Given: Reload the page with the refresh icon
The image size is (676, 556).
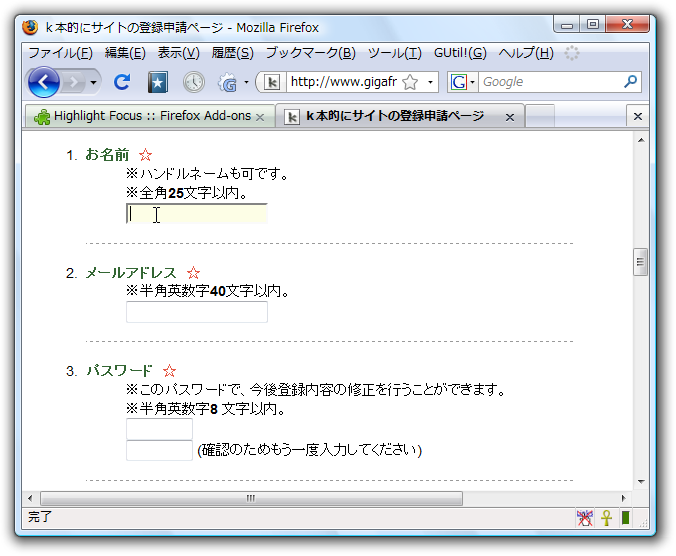Looking at the screenshot, I should 122,82.
